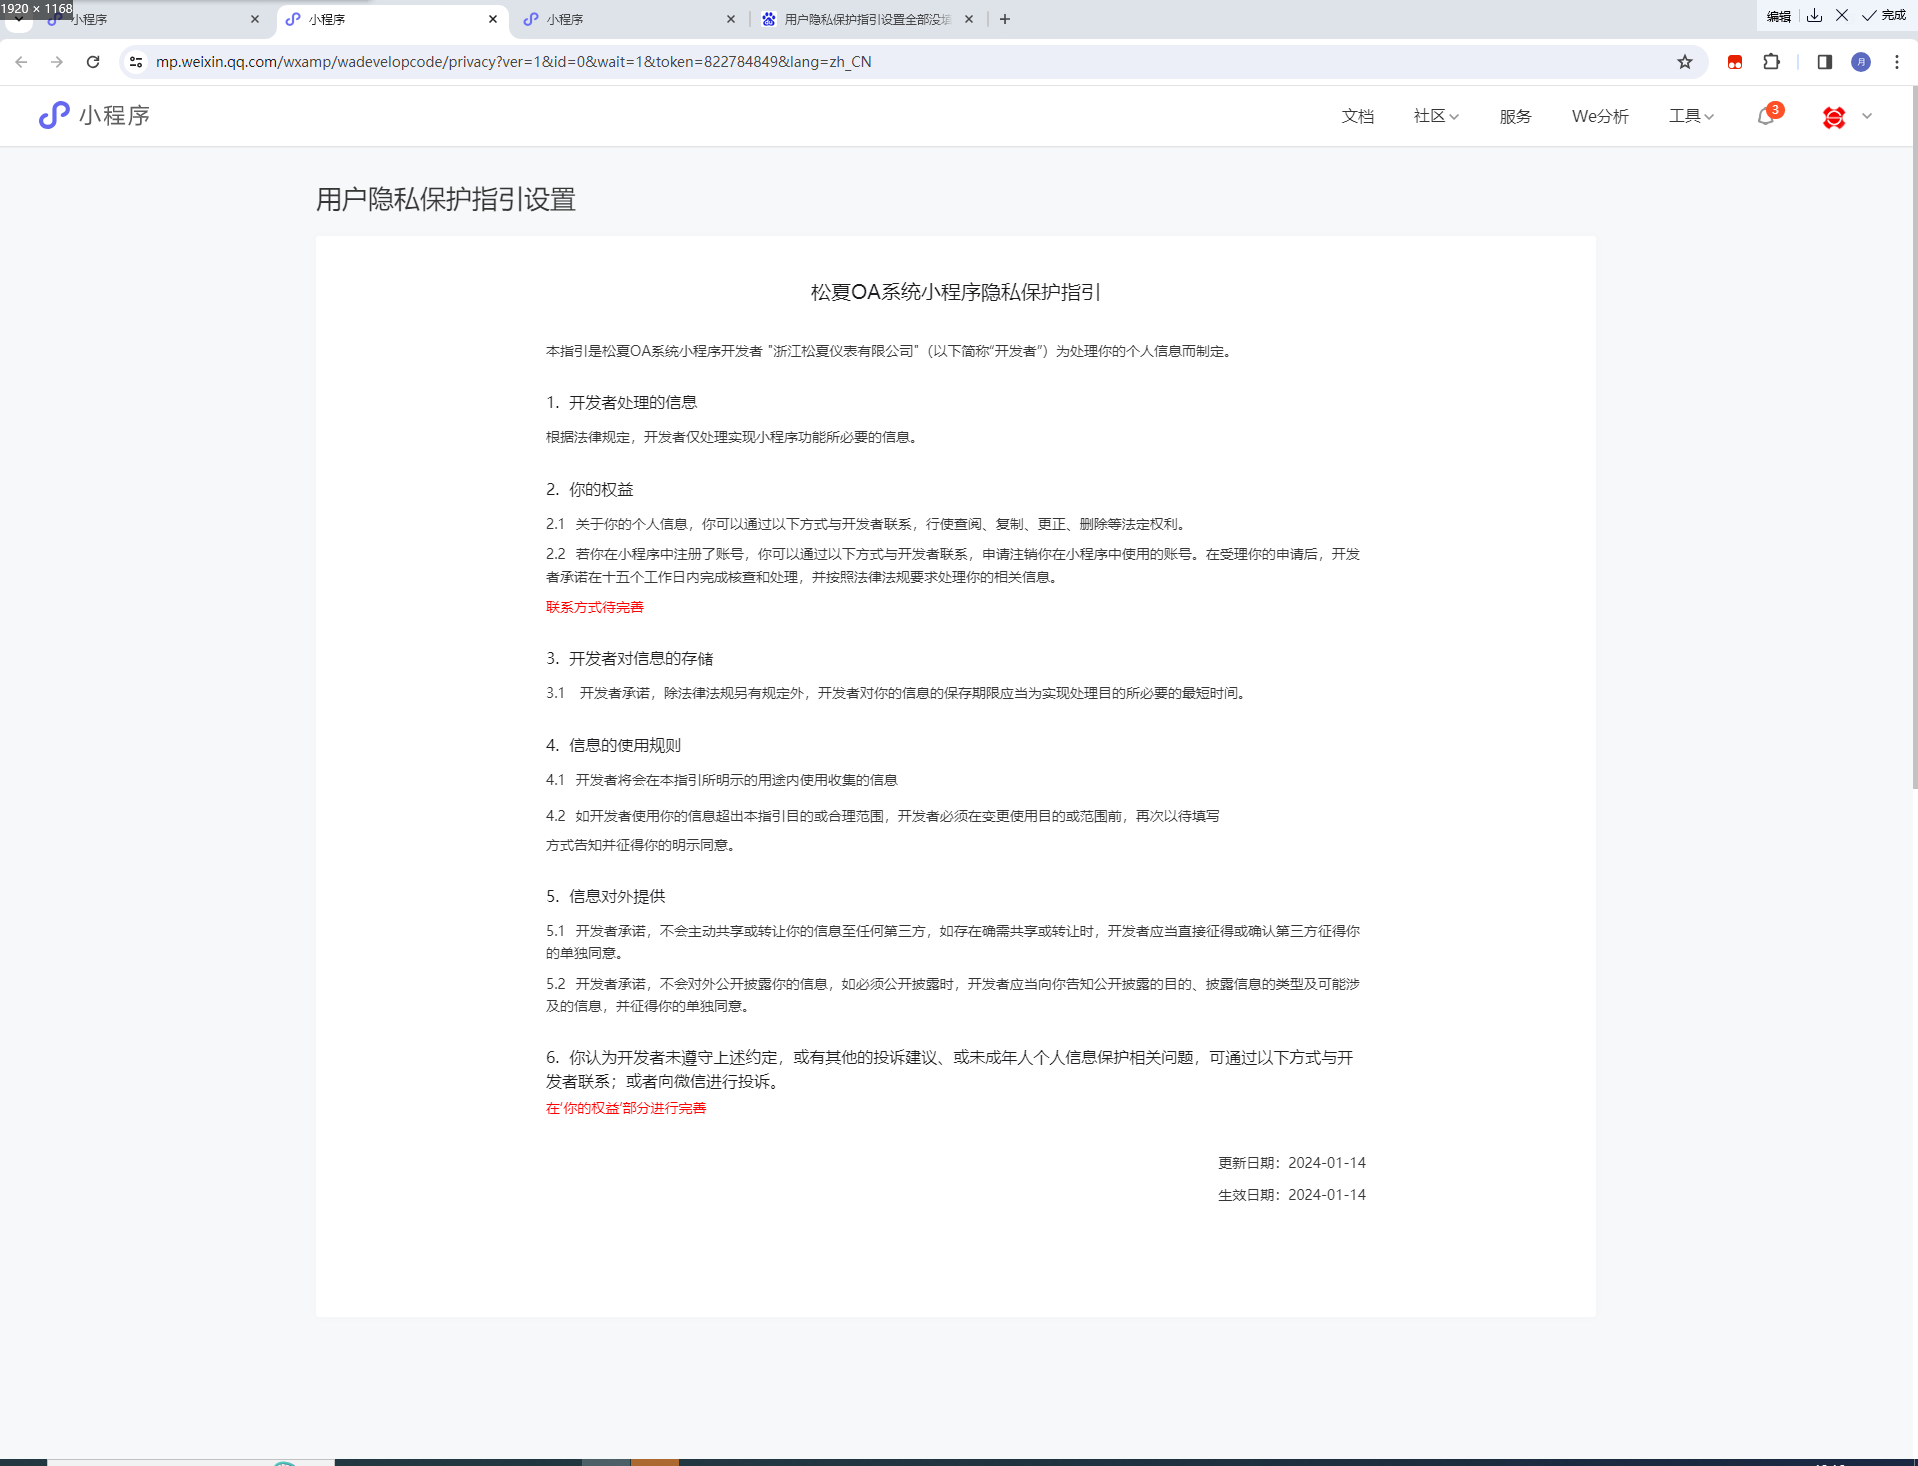
Task: Save the screenshot with the download icon
Action: pos(1815,15)
